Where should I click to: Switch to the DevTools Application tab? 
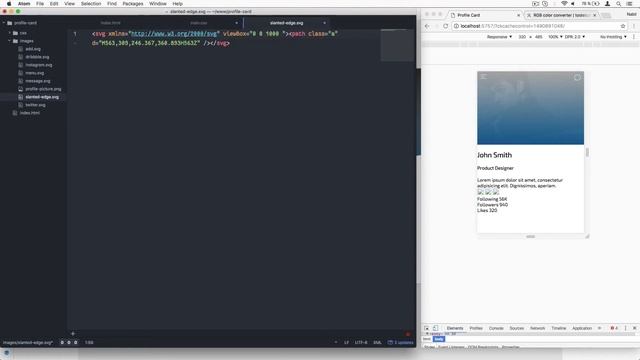[582, 328]
